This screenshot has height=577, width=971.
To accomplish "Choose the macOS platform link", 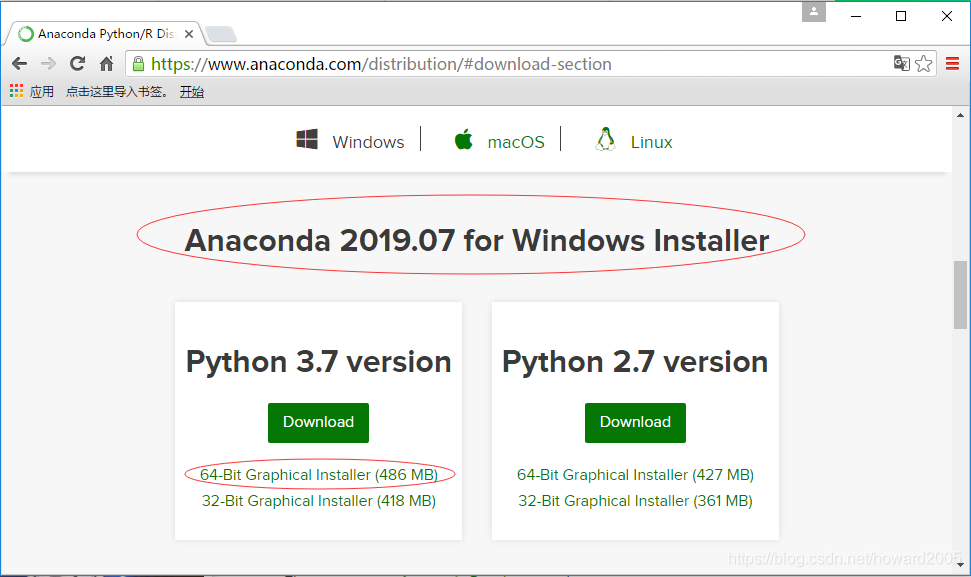I will (516, 142).
